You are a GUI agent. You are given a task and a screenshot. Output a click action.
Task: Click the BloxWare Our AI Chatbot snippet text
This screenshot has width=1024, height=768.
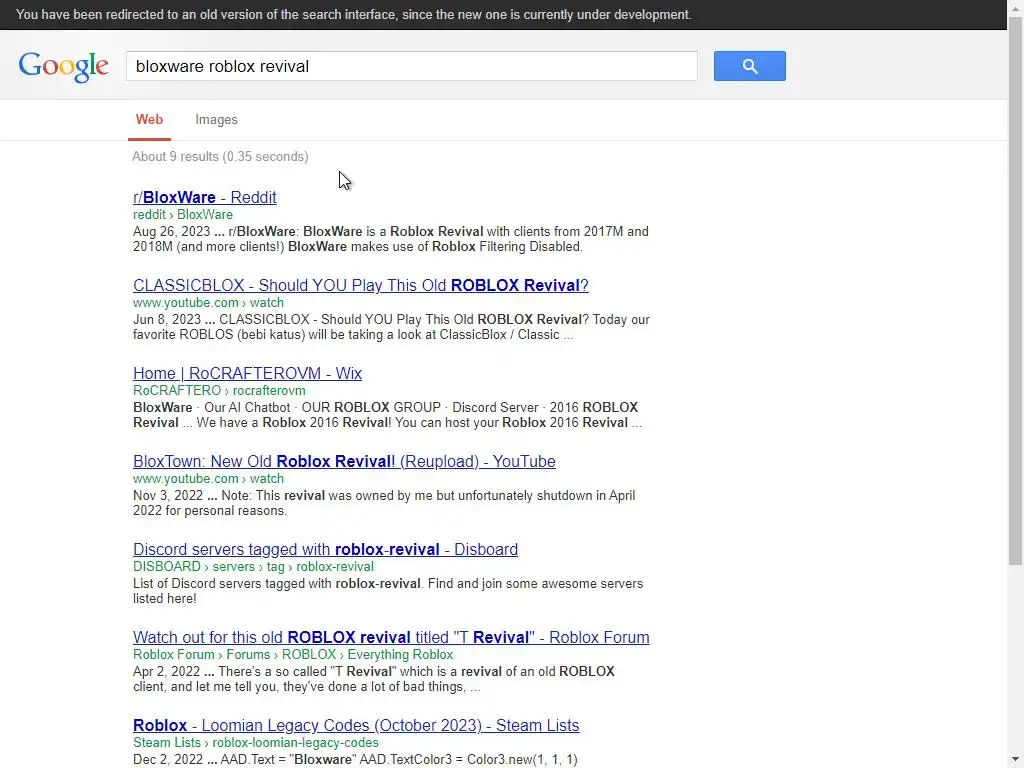(x=387, y=415)
